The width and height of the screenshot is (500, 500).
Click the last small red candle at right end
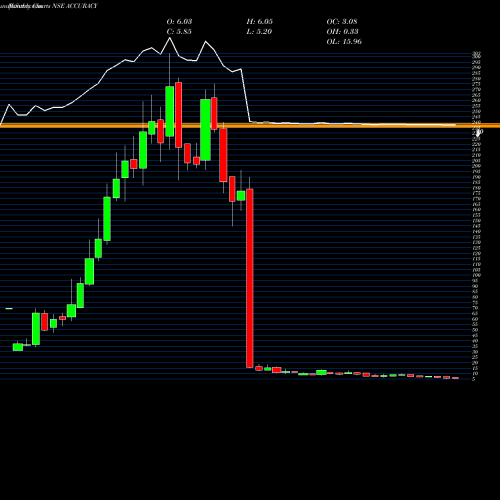455,378
